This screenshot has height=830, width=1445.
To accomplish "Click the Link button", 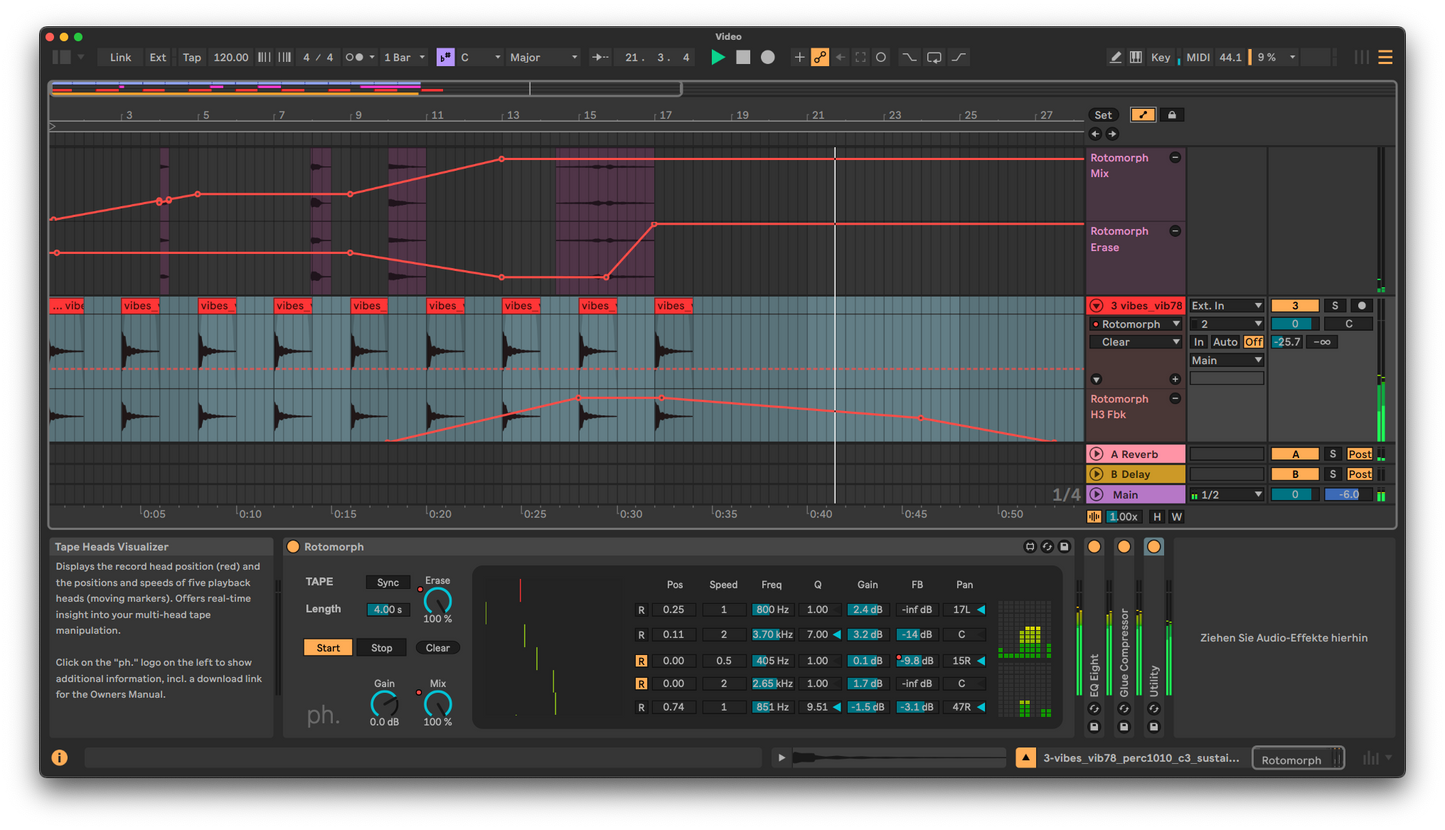I will tap(121, 58).
